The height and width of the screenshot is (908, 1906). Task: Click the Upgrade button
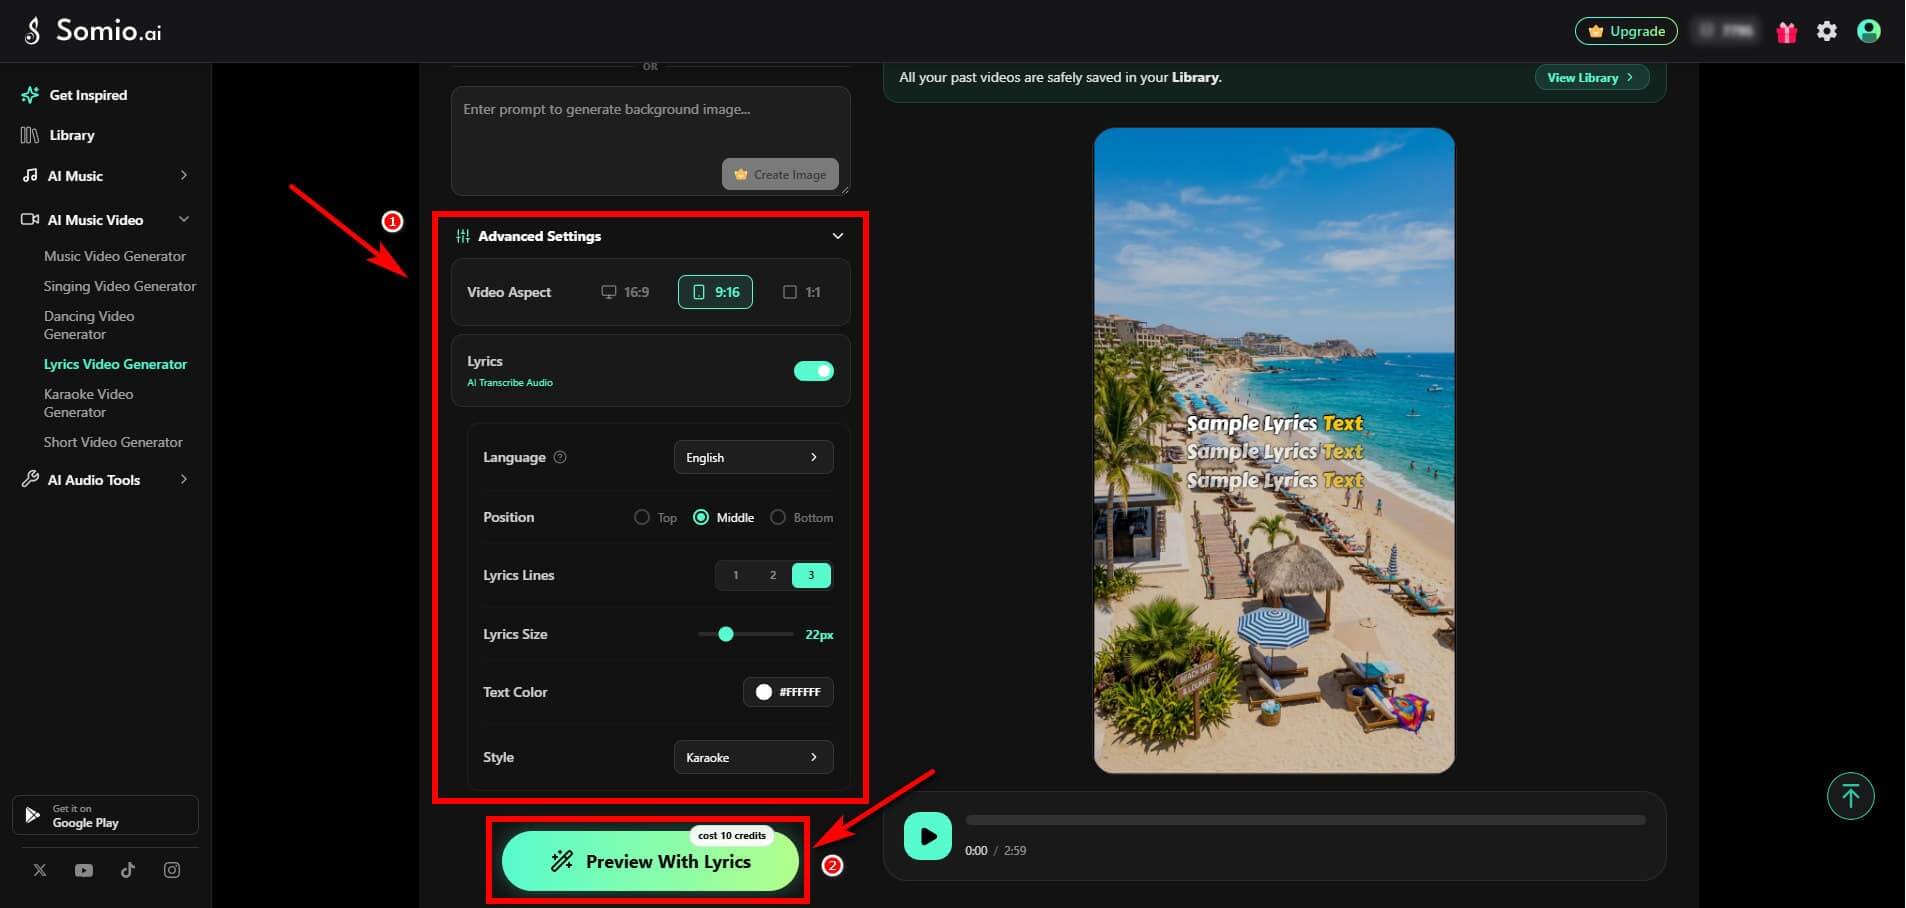click(x=1626, y=31)
